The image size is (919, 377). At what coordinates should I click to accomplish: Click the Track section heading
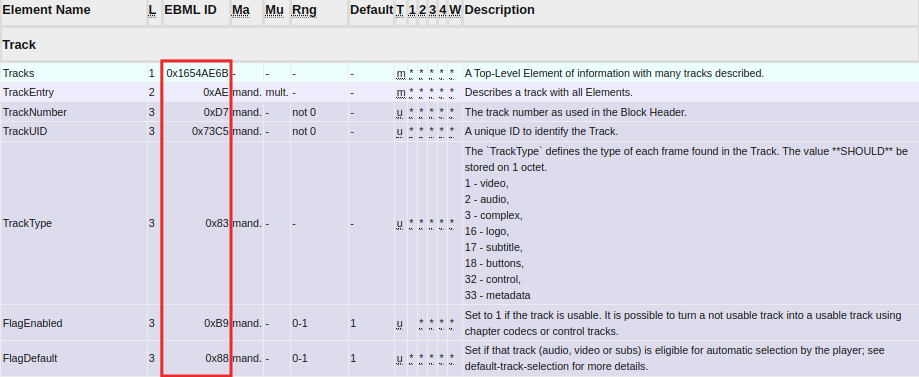[19, 45]
